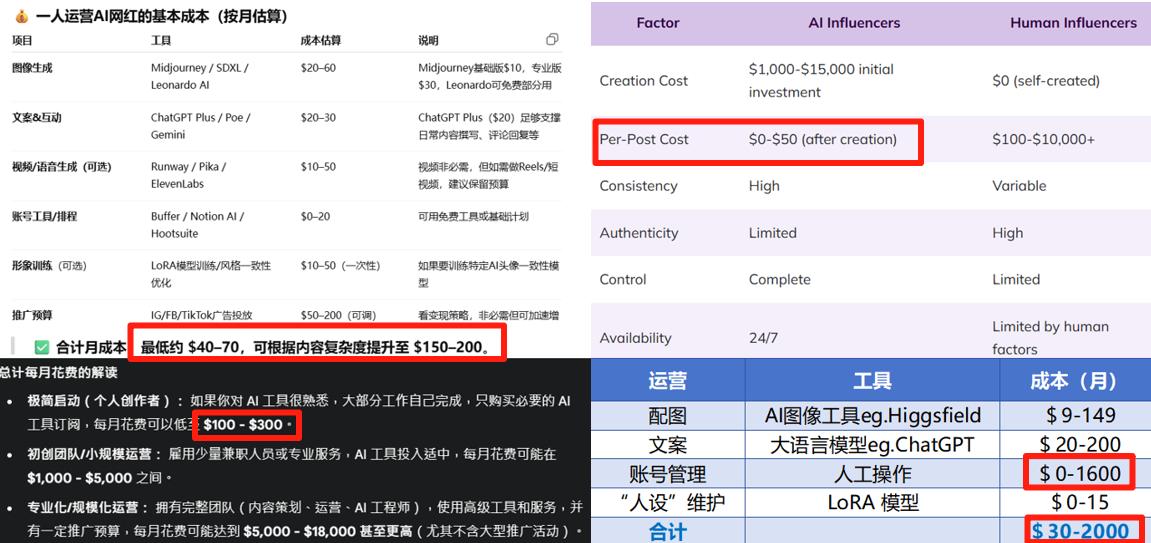Screen dimensions: 1151x543
Task: Click the green checkmark next to 合计月成本
Action: (x=42, y=347)
